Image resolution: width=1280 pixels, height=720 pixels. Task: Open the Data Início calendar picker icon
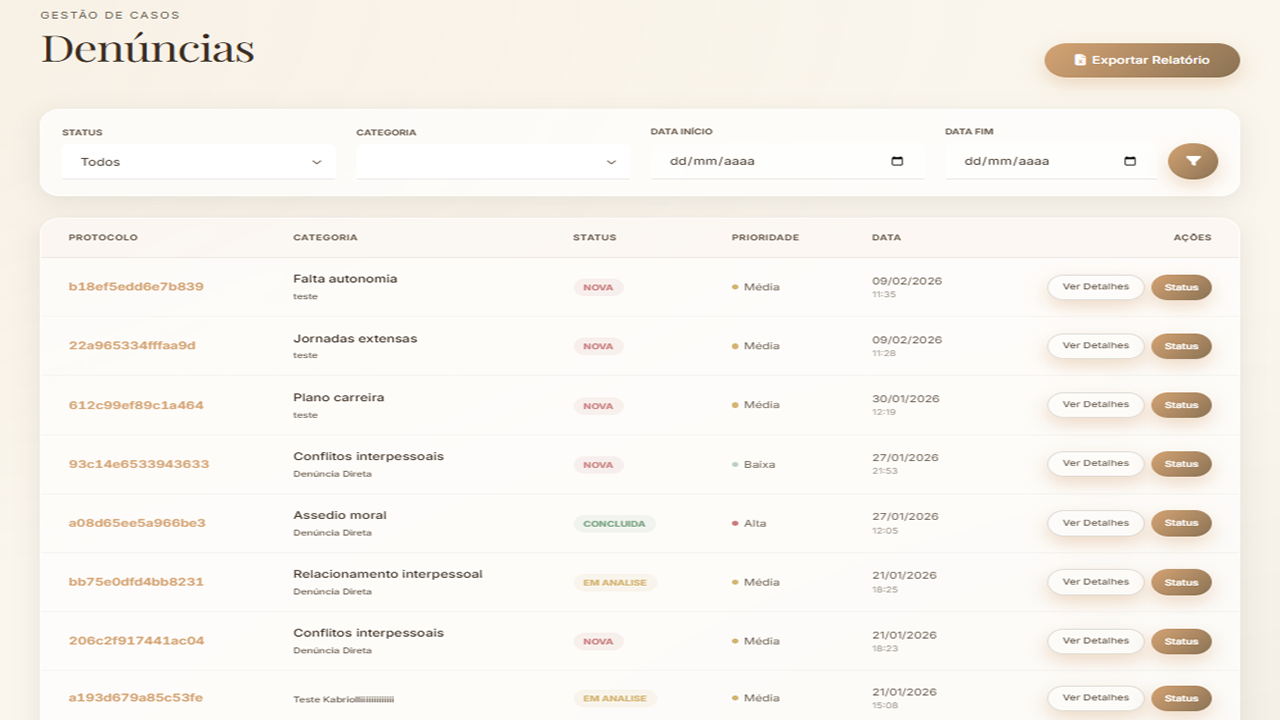(x=897, y=161)
